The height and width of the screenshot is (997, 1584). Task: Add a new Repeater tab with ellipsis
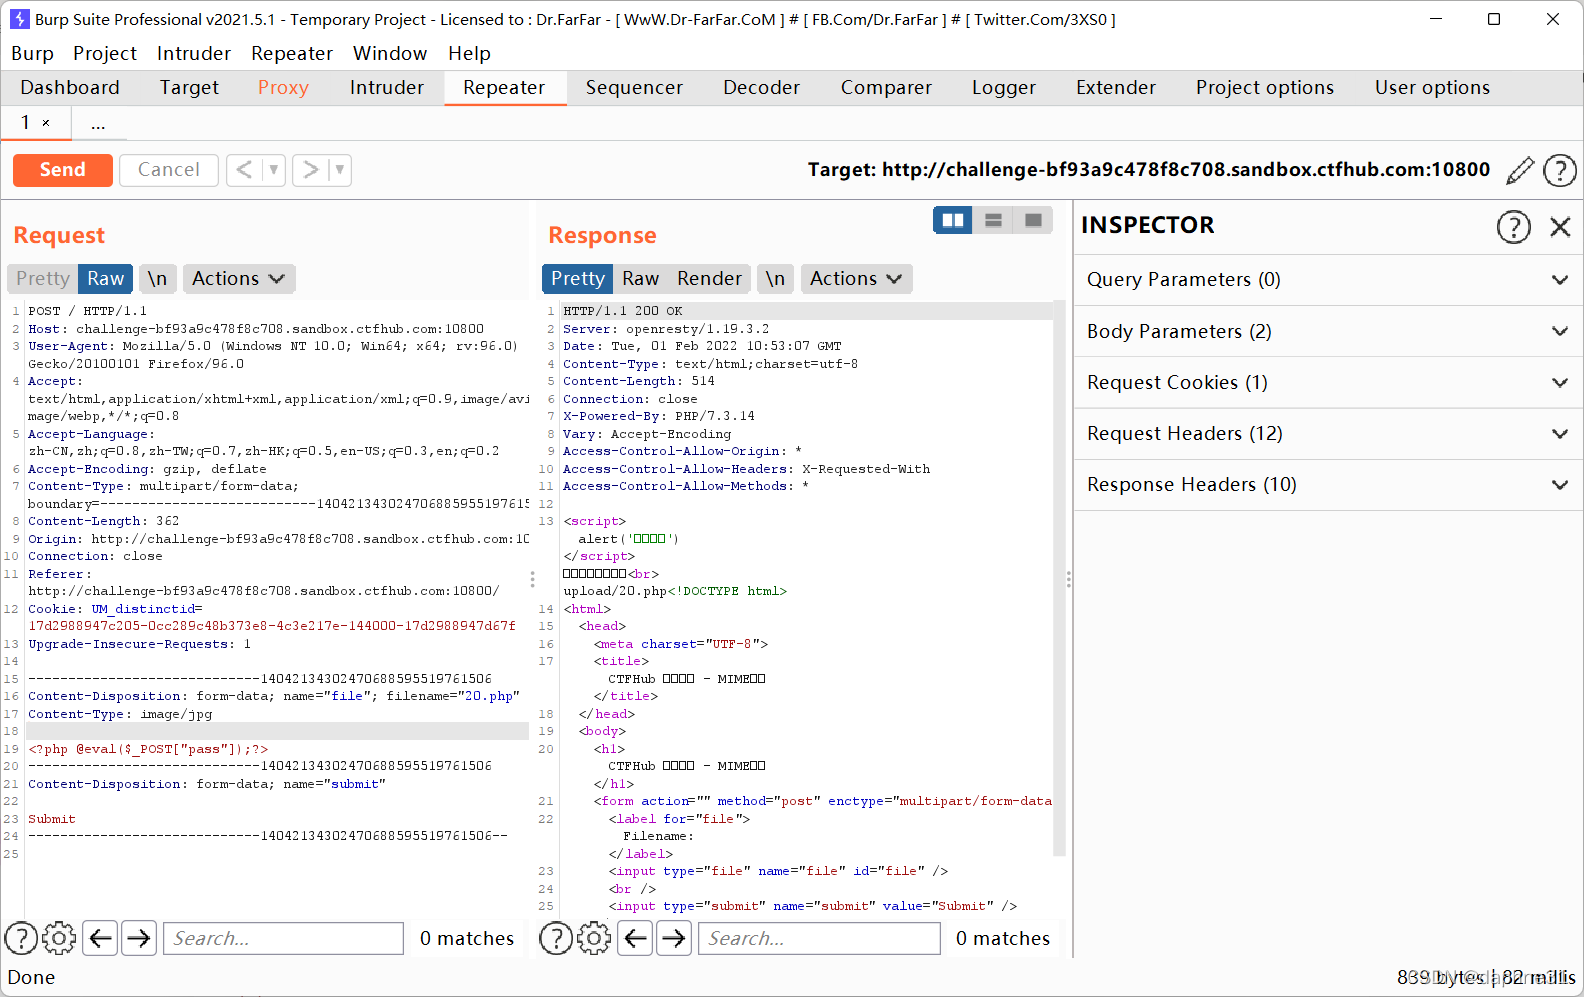coord(98,124)
